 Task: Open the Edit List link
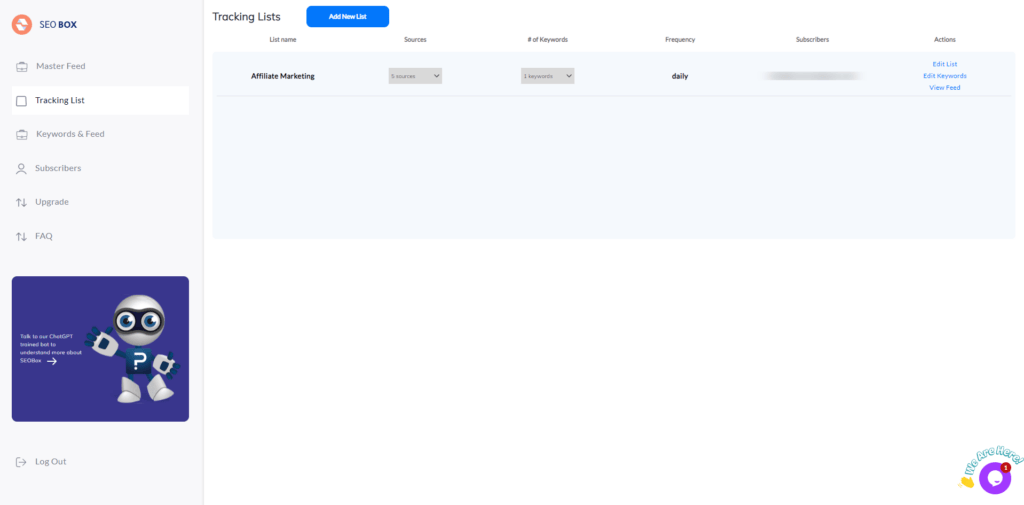(x=944, y=64)
